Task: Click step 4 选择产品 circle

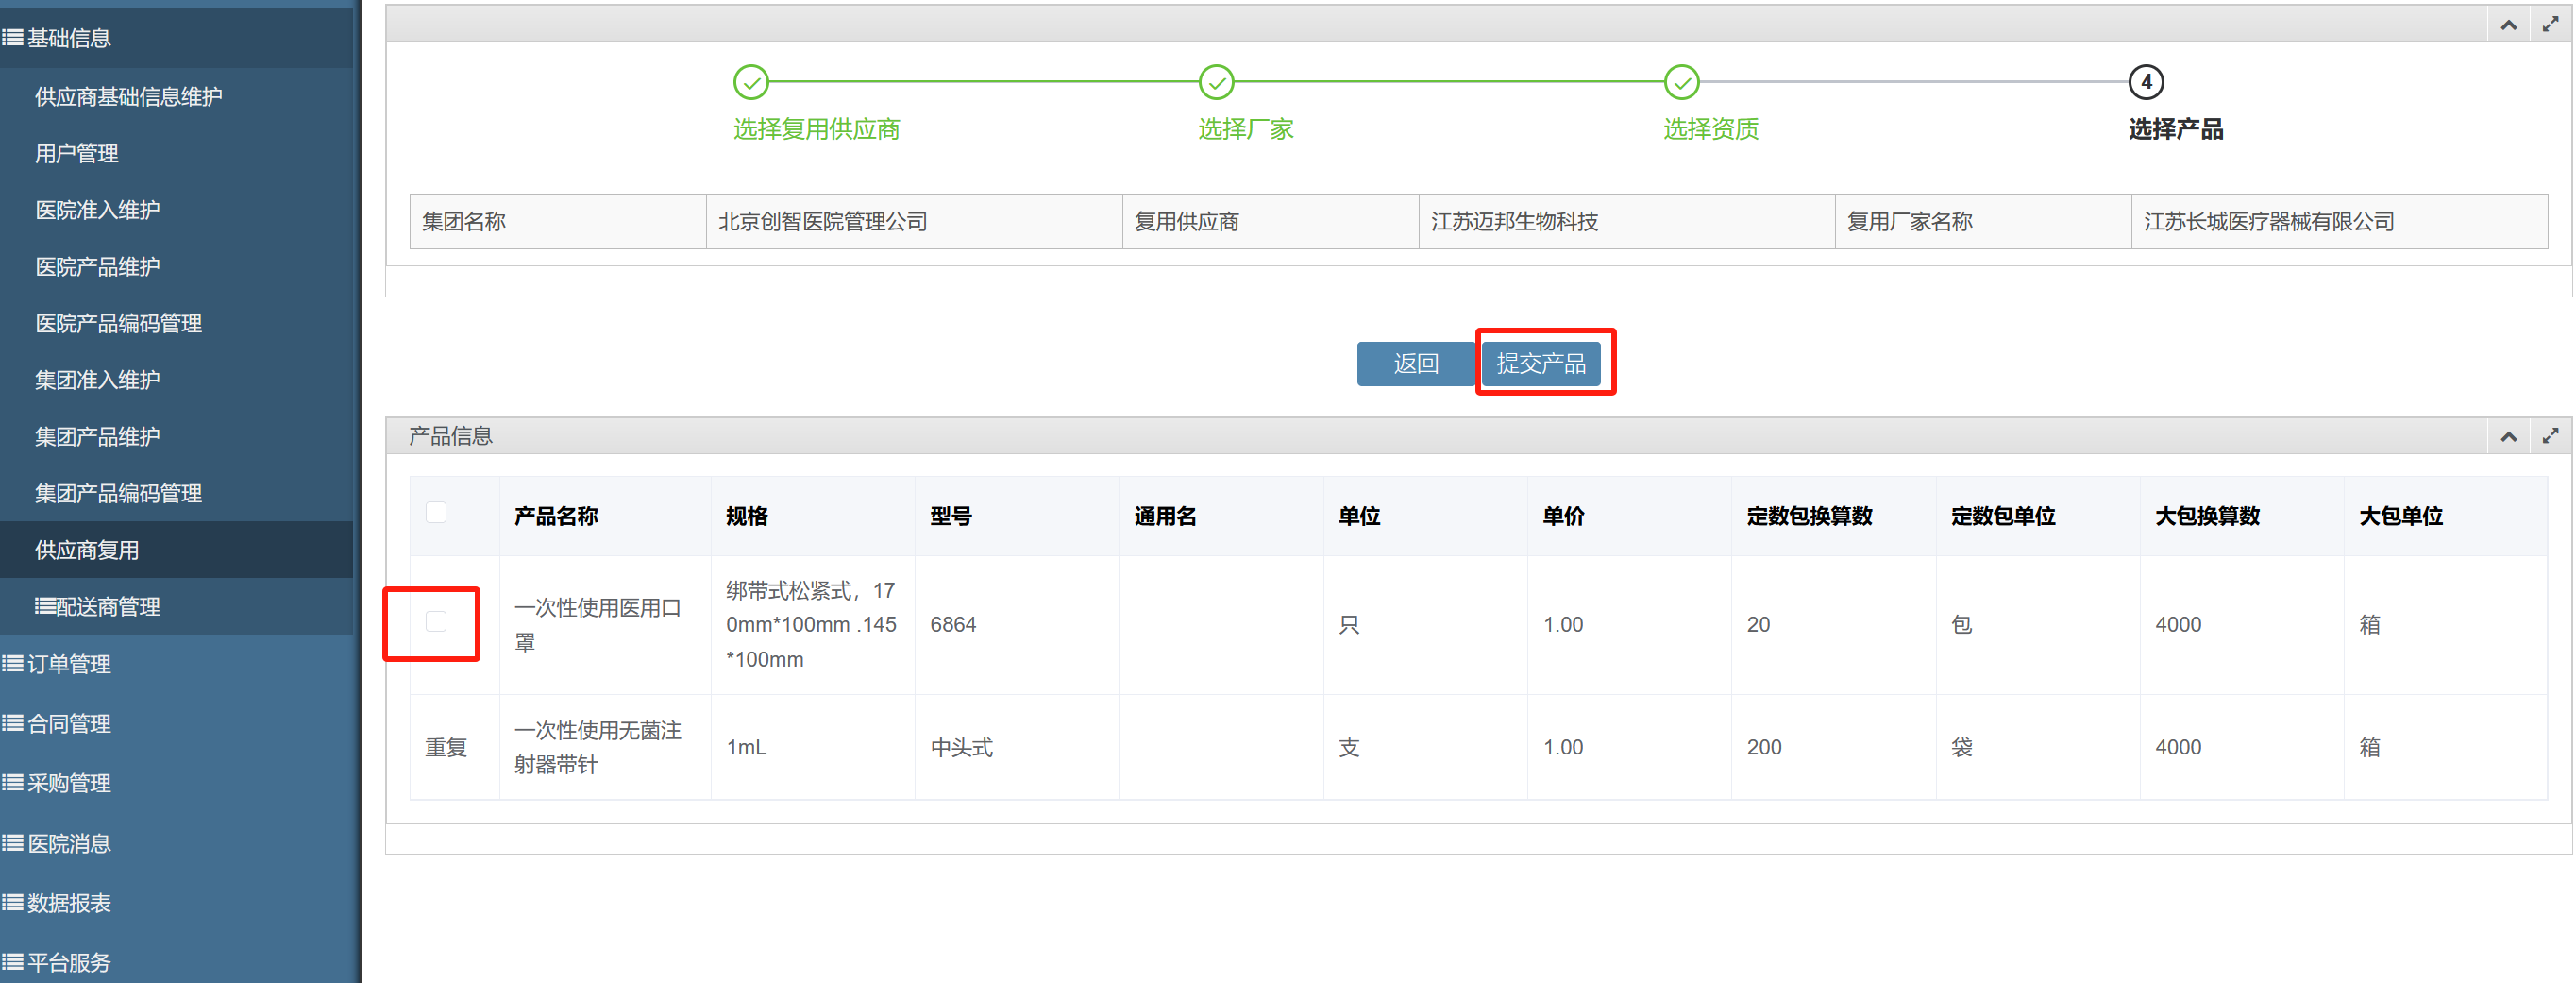Action: [2146, 82]
